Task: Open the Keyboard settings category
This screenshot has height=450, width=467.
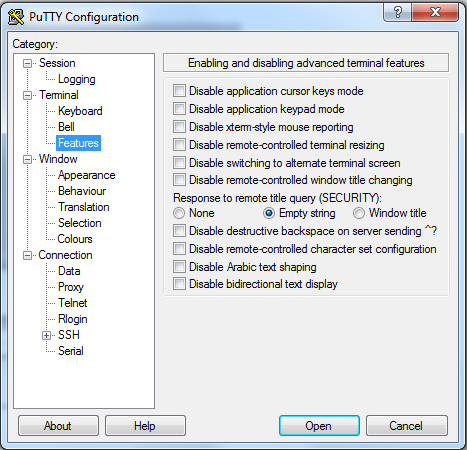Action: (x=80, y=111)
